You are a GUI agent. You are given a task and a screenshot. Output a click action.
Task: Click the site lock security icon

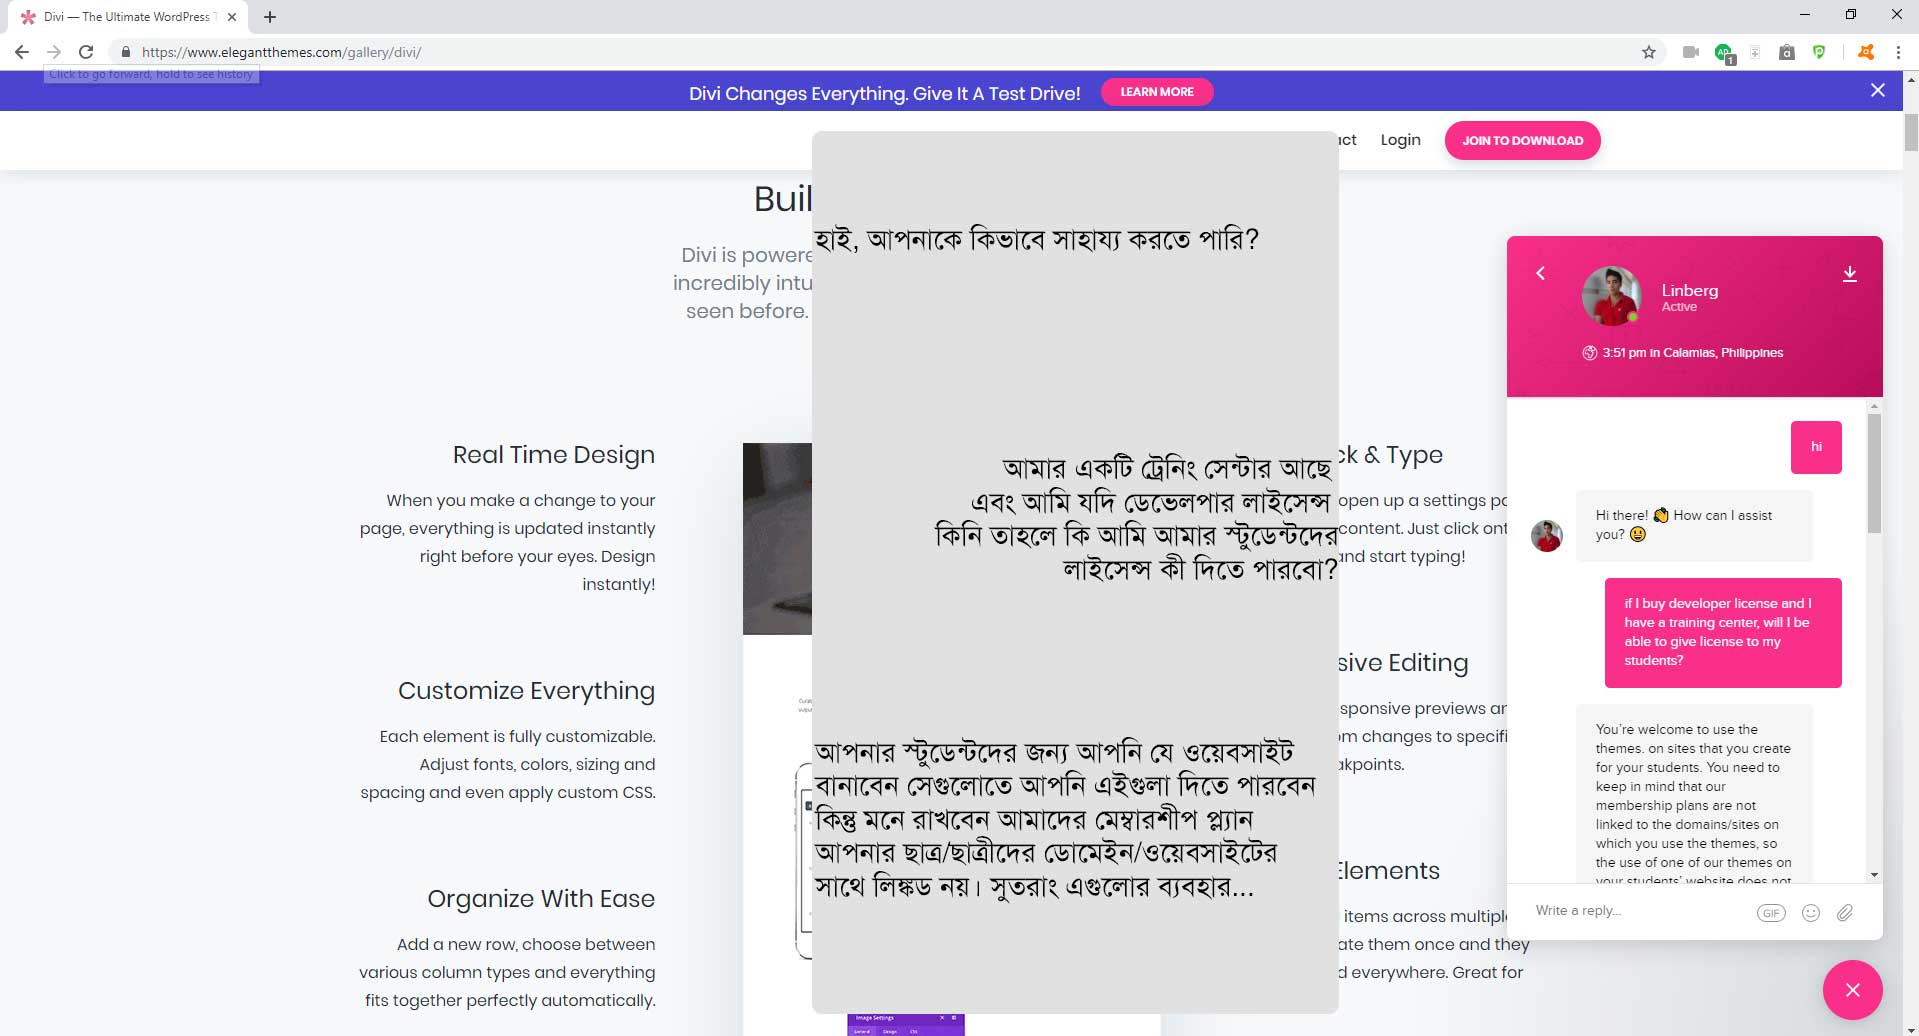click(126, 52)
